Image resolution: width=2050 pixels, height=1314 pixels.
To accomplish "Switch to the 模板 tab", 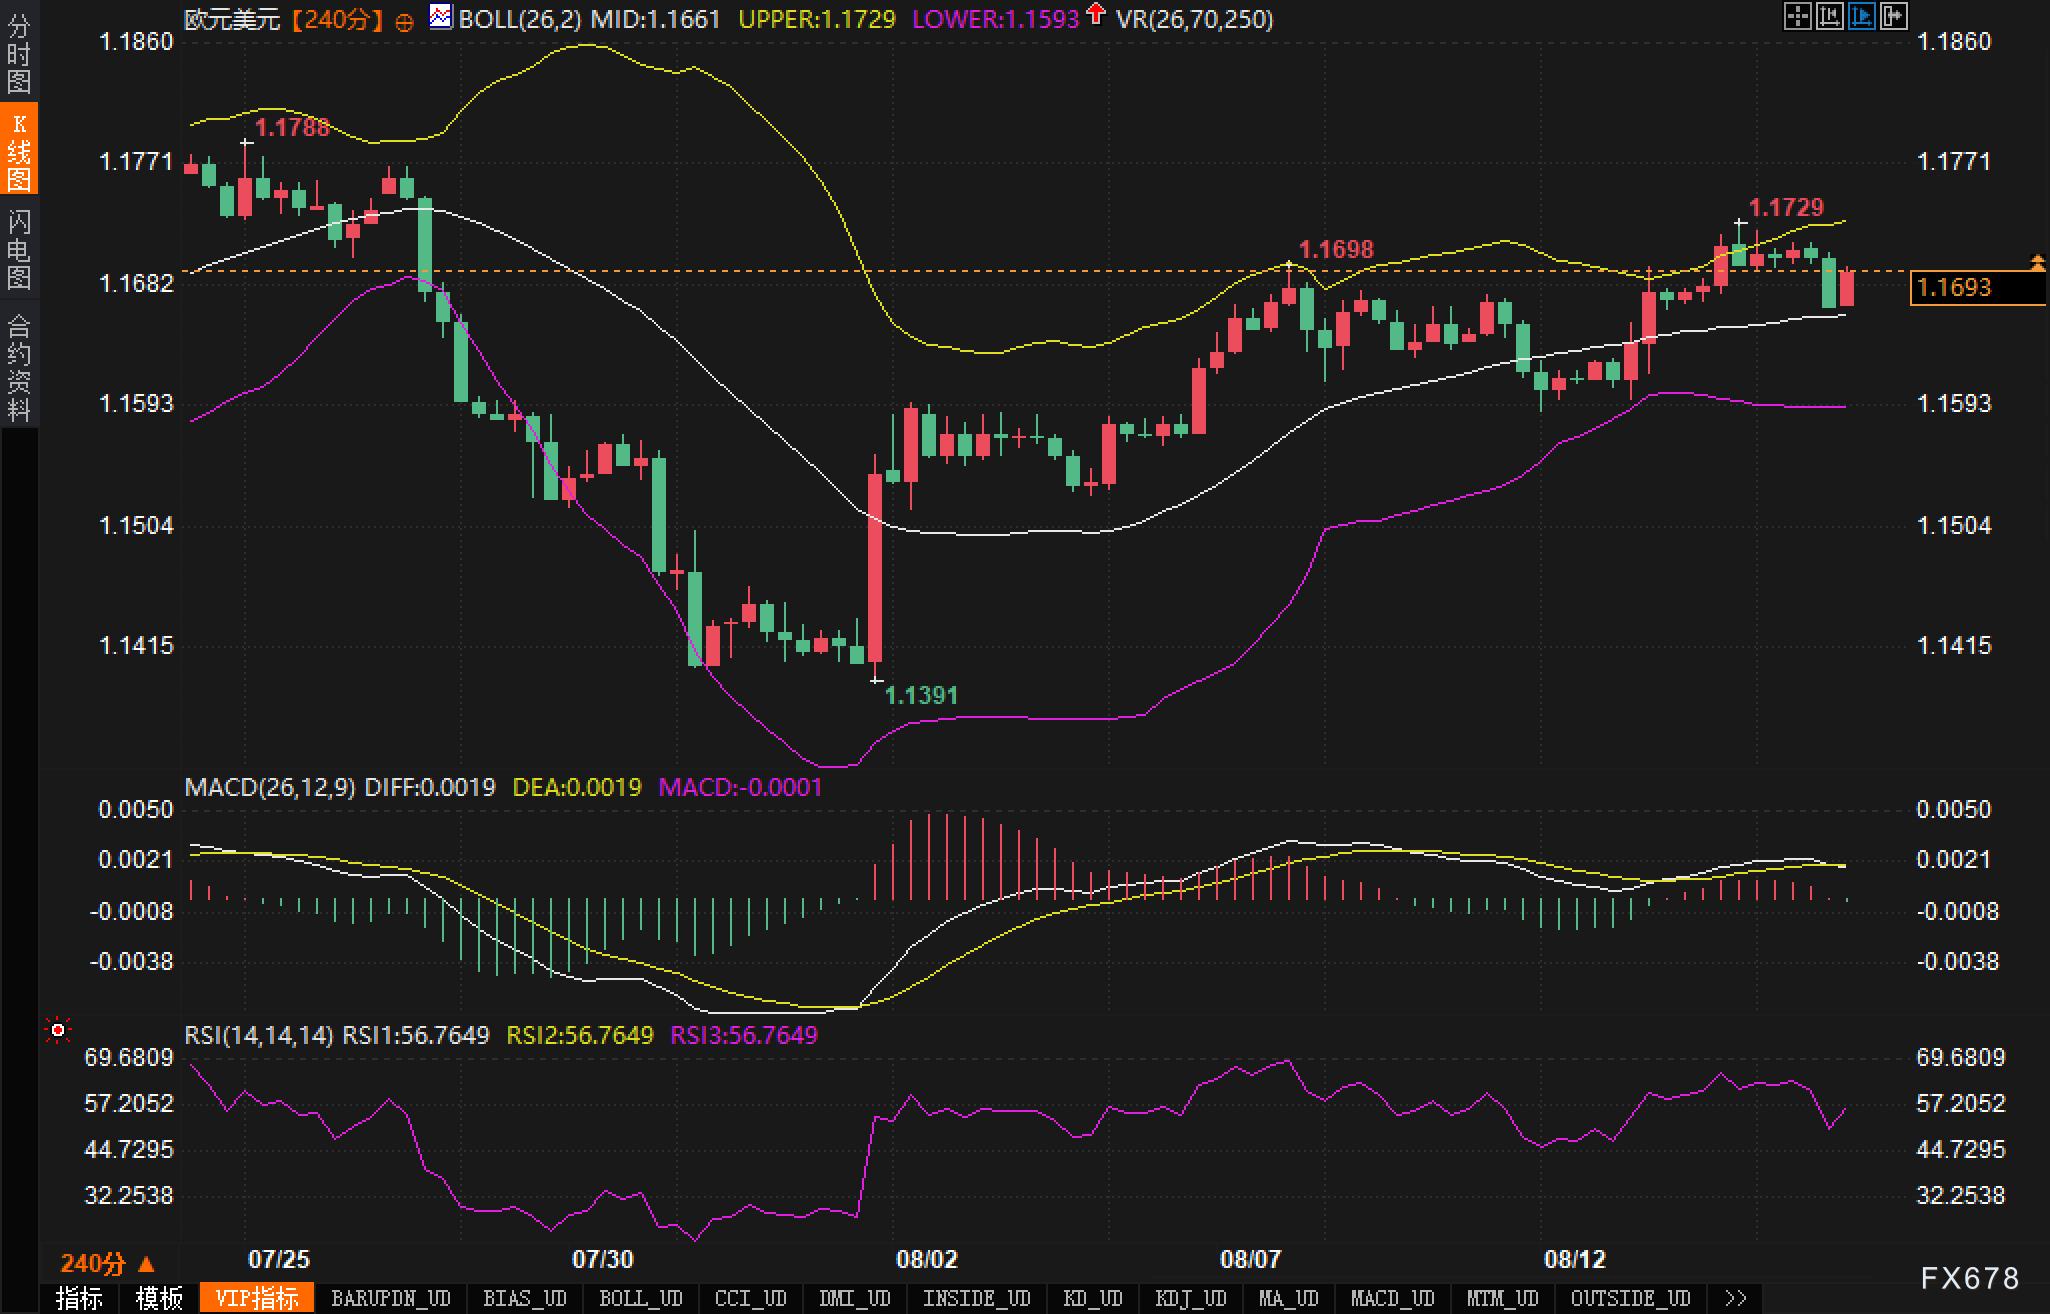I will click(160, 1298).
